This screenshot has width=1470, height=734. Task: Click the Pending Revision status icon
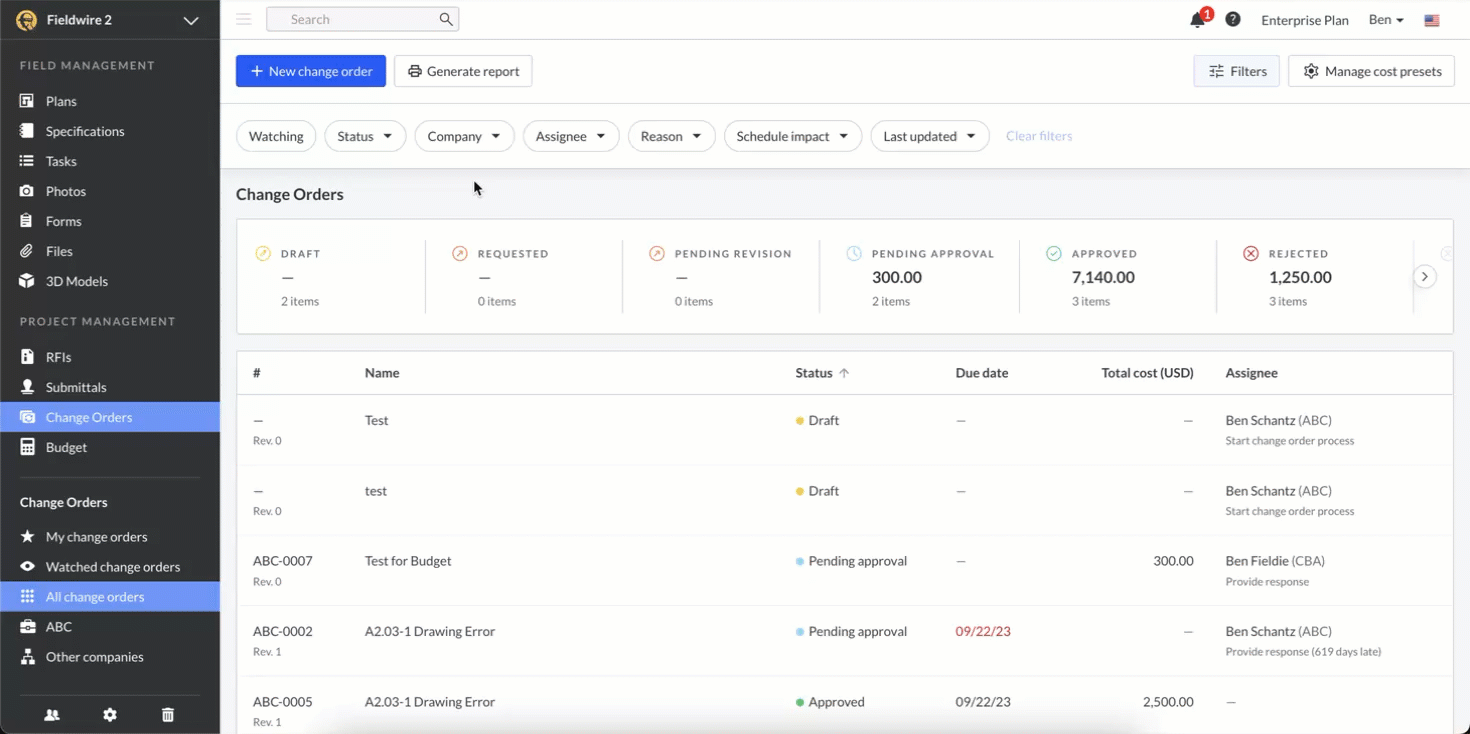click(x=657, y=253)
